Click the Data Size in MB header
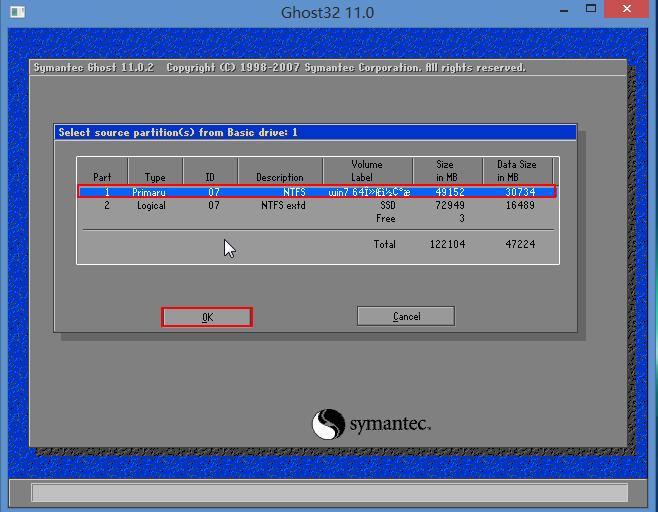Screen dimensions: 658x512 pos(517,170)
